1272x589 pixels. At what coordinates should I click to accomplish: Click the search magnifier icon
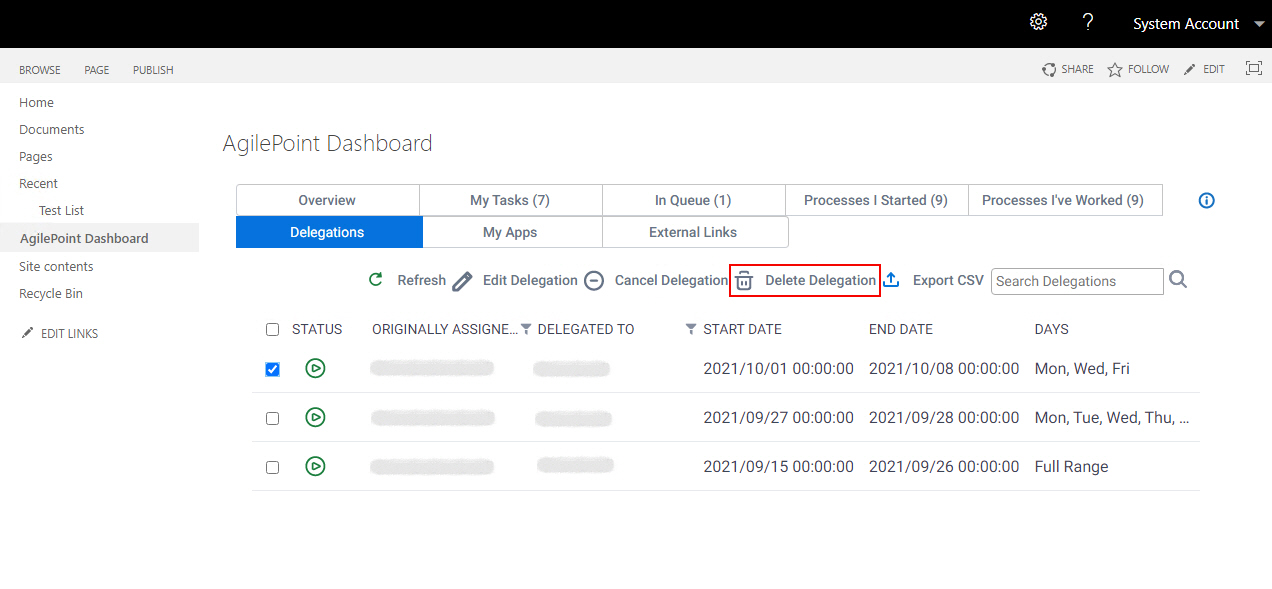point(1178,280)
